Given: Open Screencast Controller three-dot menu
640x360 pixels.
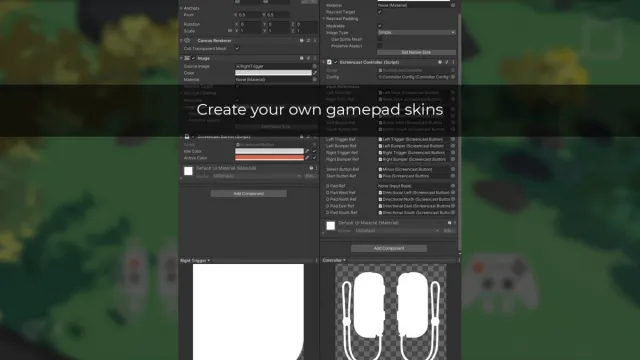Looking at the screenshot, I should point(453,62).
